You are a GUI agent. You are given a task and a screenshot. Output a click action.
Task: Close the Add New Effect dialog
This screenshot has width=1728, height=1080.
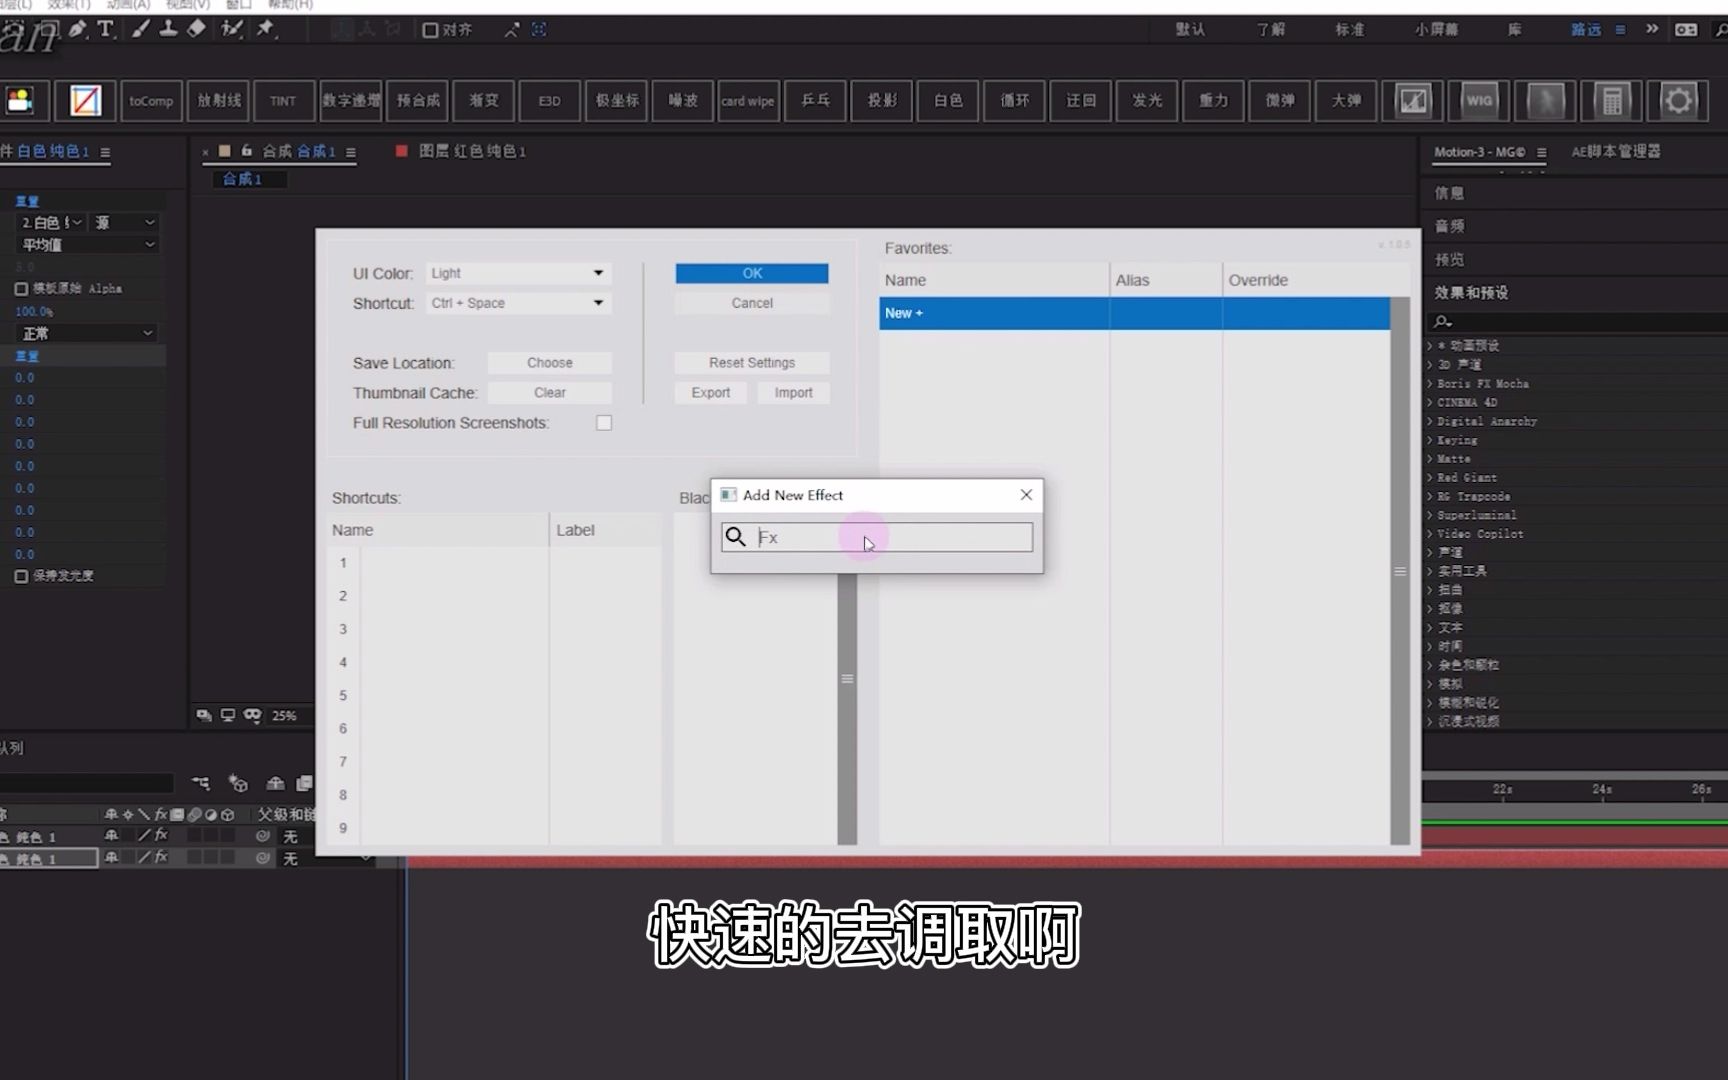click(x=1026, y=495)
